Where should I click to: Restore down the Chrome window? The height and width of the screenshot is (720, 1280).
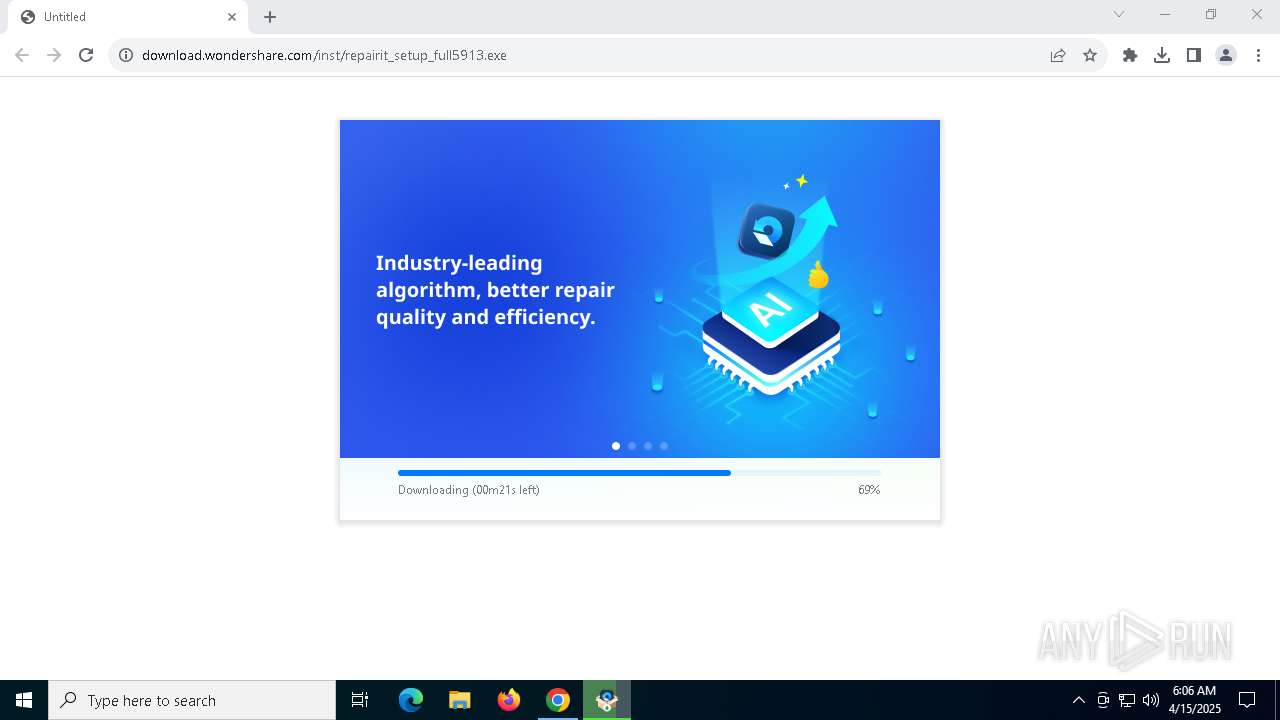[x=1211, y=14]
